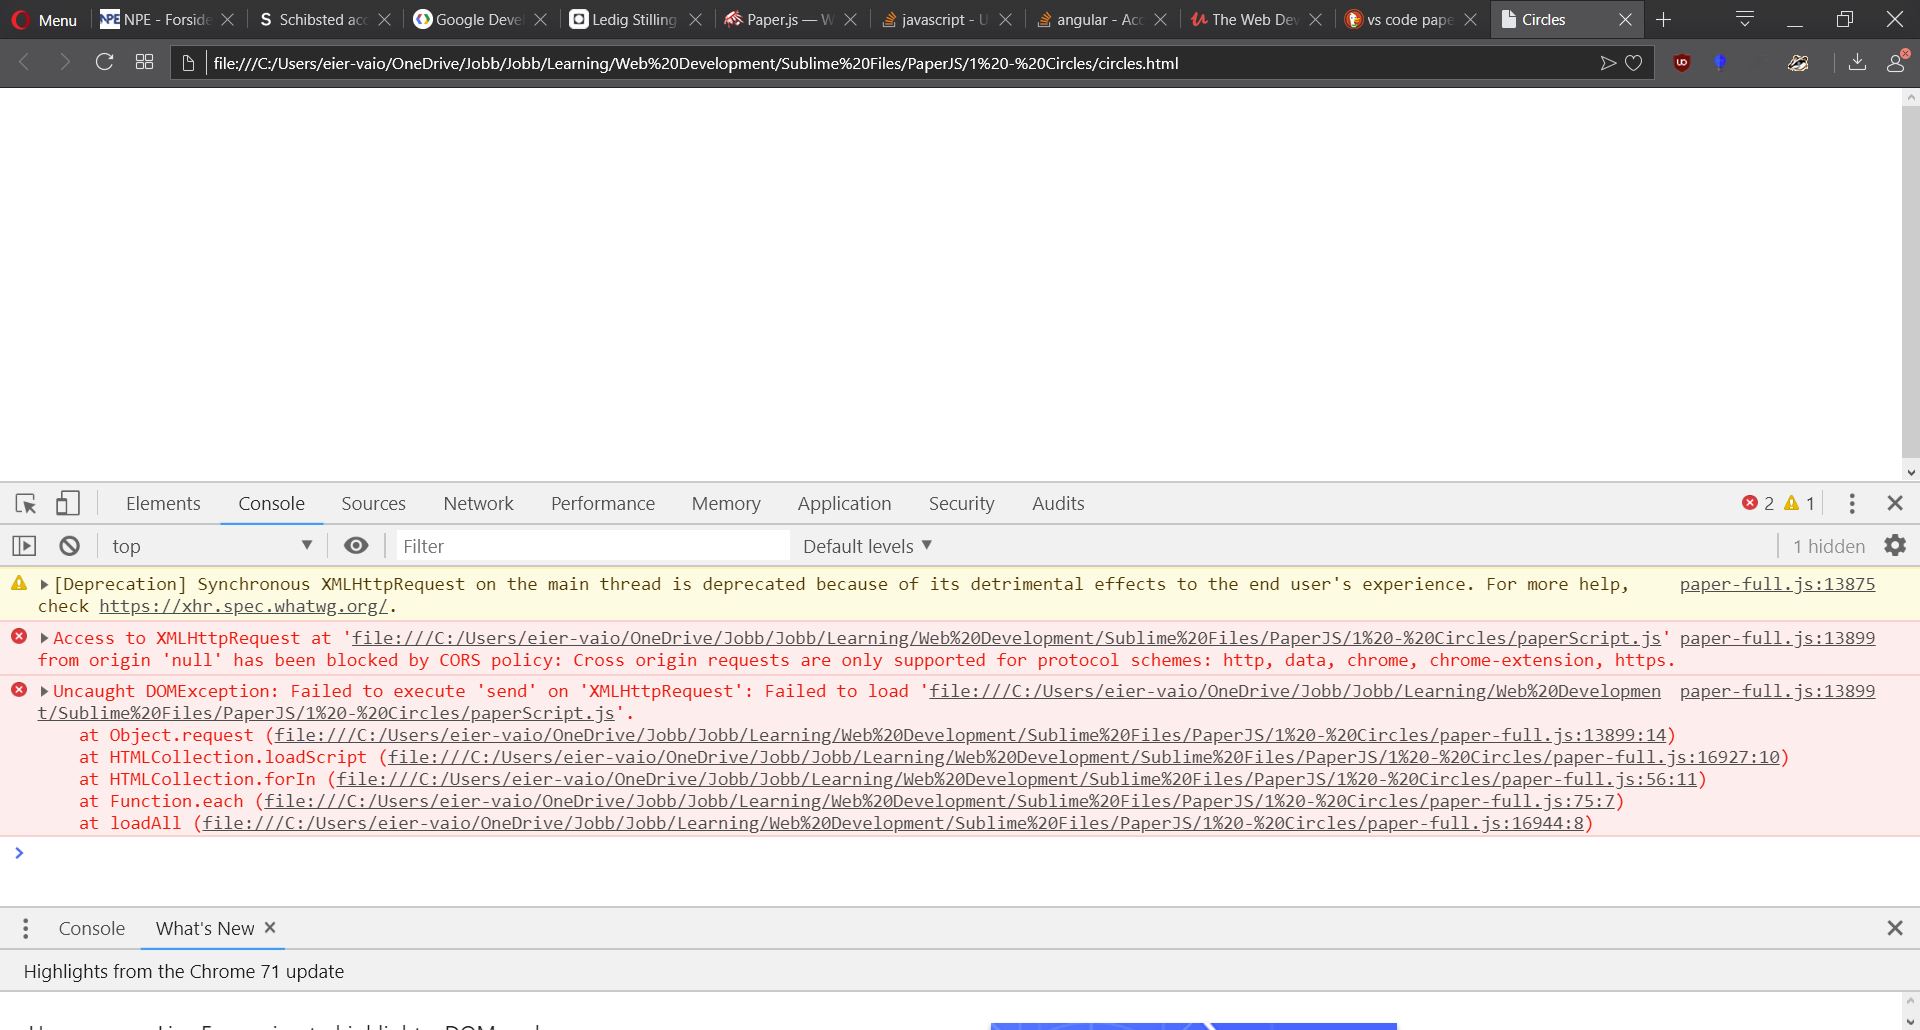Switch to the Elements tab
Image resolution: width=1920 pixels, height=1030 pixels.
coord(163,503)
